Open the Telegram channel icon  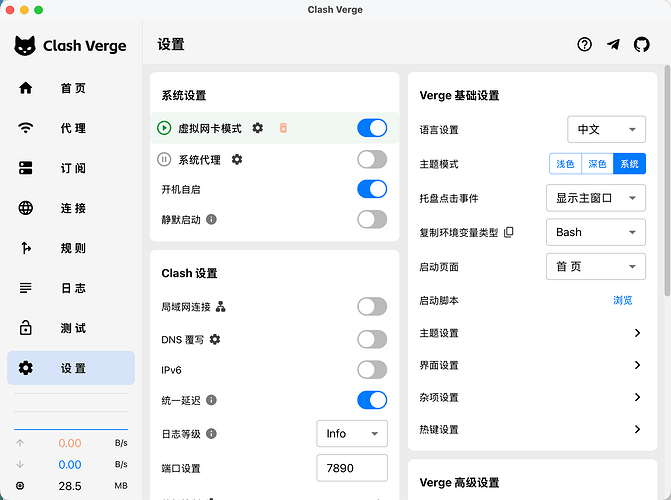click(x=613, y=44)
